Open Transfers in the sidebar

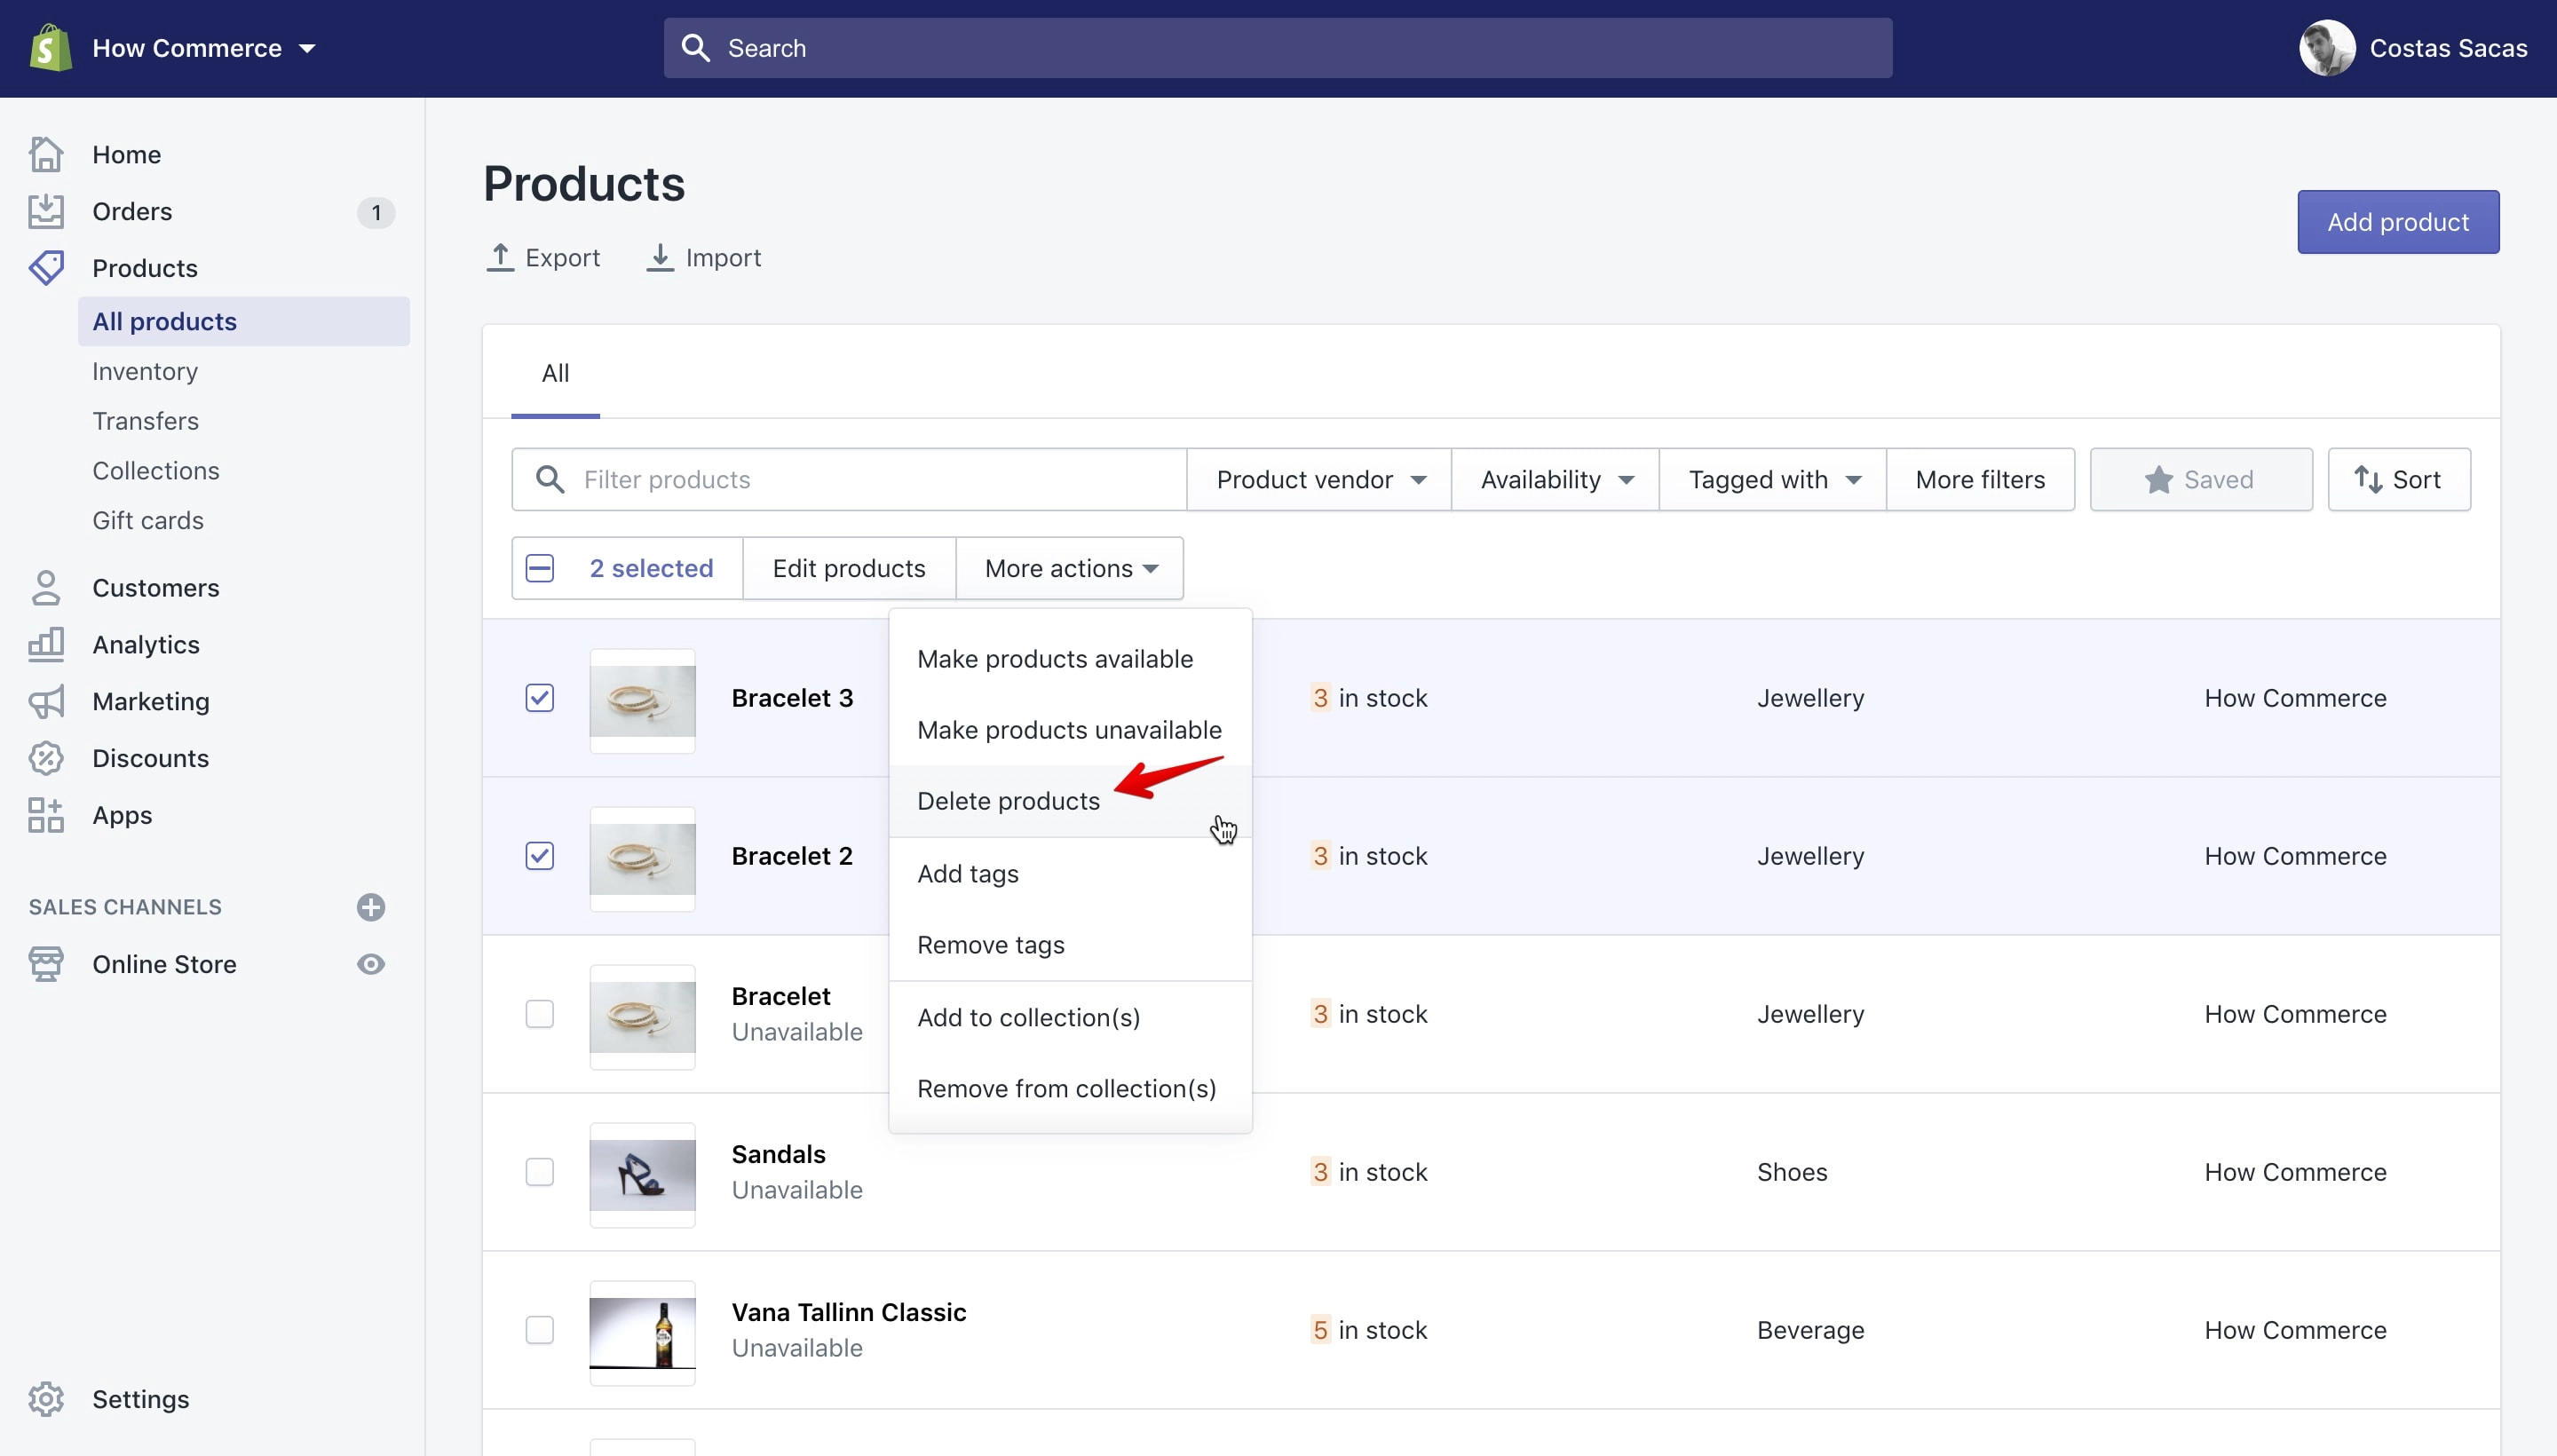coord(146,421)
